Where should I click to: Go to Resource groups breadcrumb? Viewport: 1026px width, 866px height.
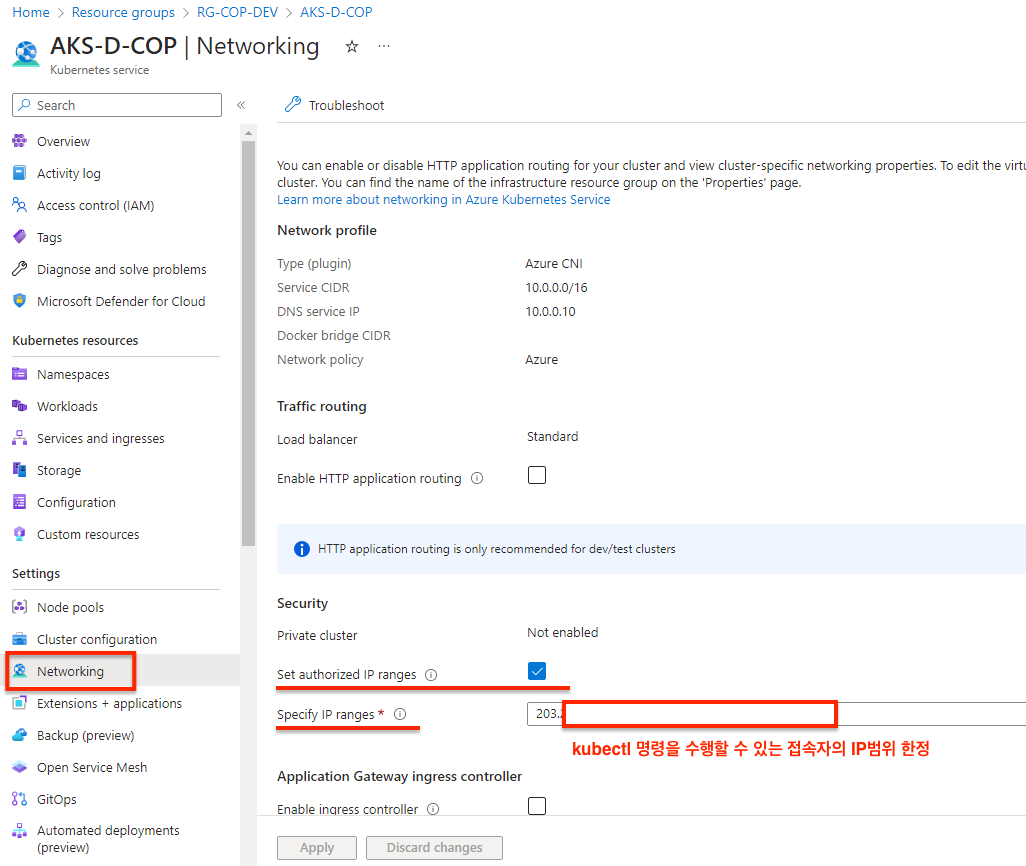(x=123, y=12)
